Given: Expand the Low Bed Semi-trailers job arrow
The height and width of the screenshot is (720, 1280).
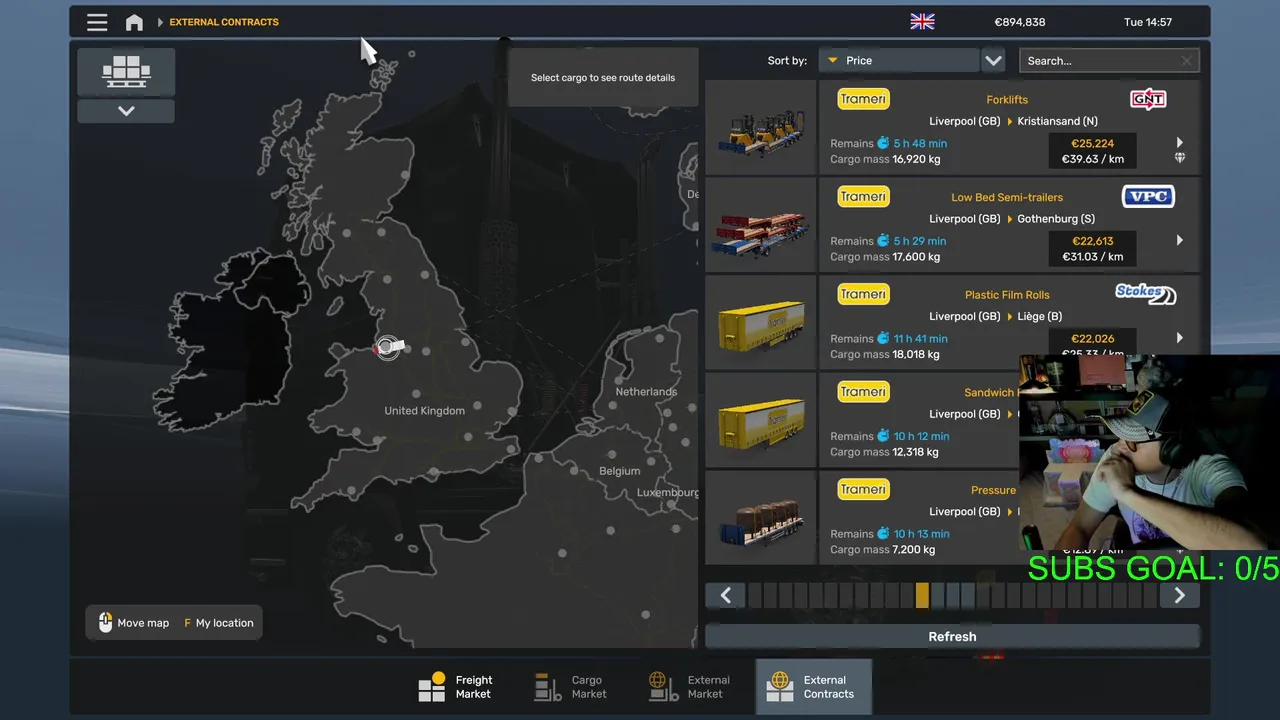Looking at the screenshot, I should tap(1180, 240).
